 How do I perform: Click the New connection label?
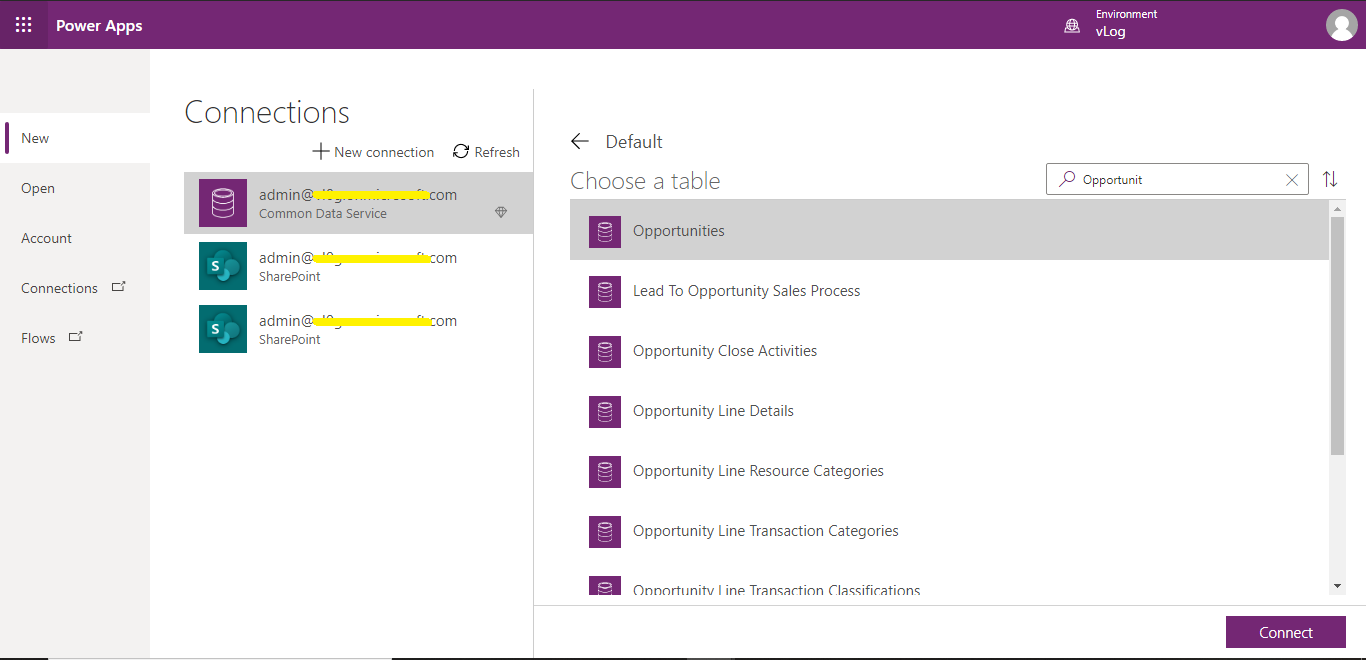pos(384,152)
